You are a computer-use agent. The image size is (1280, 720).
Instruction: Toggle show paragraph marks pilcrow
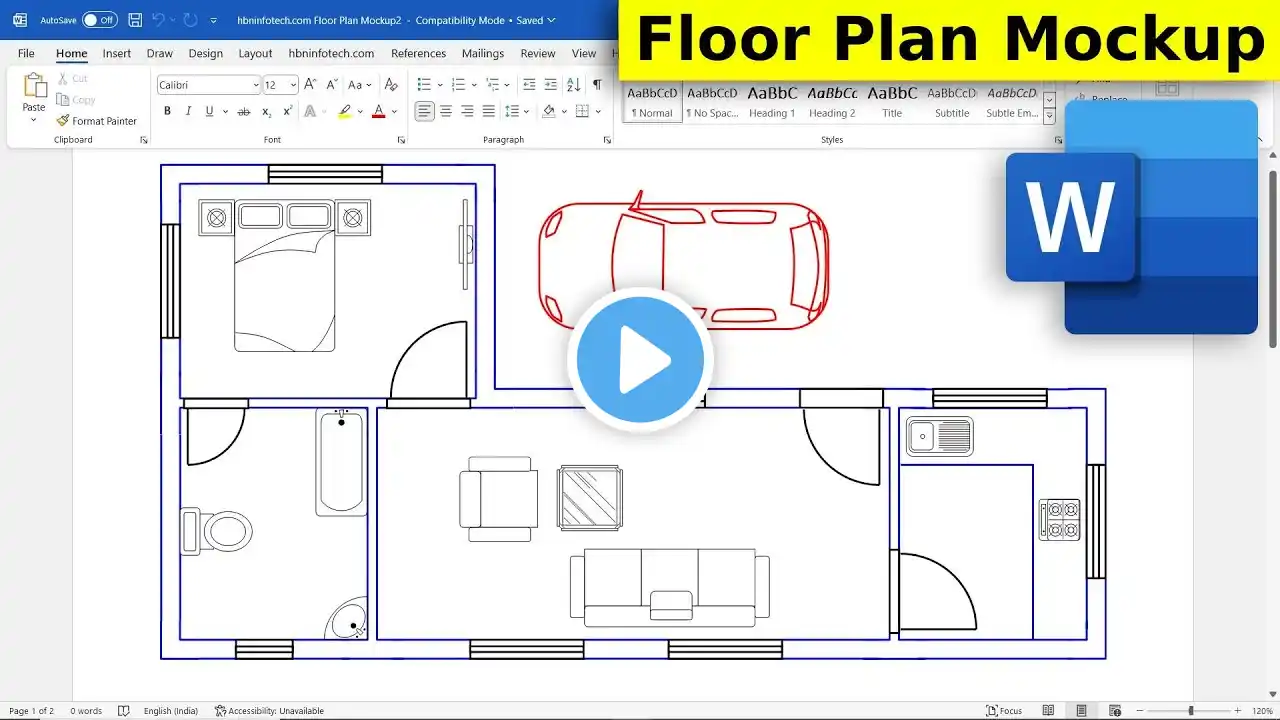(597, 85)
